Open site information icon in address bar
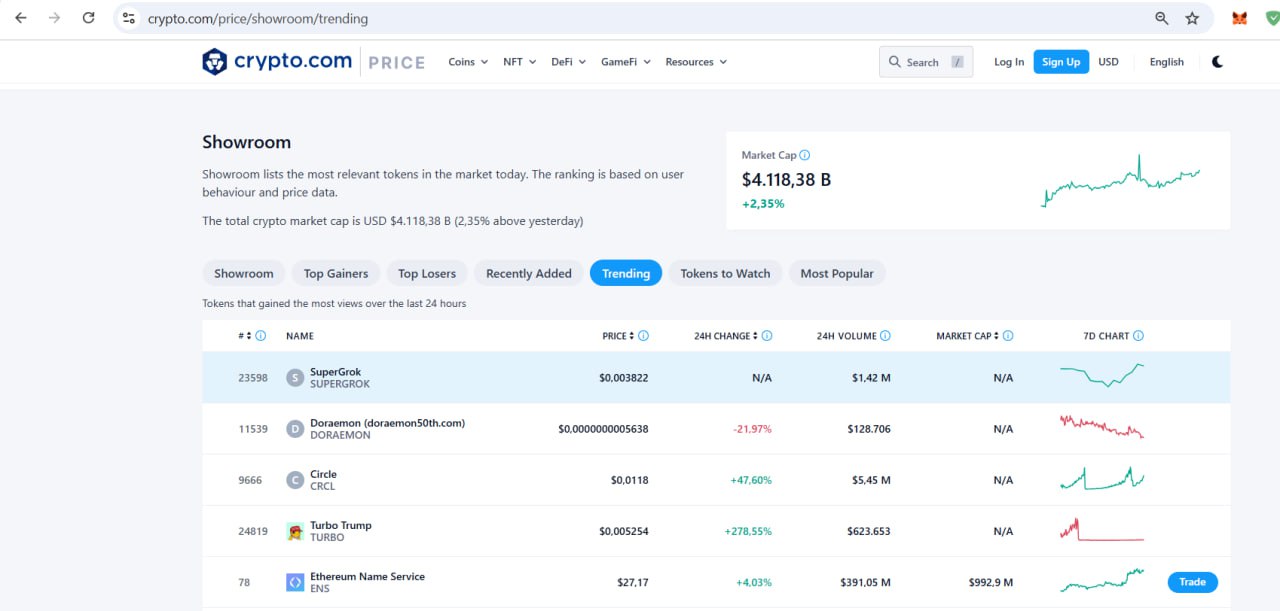This screenshot has width=1280, height=611. click(127, 18)
